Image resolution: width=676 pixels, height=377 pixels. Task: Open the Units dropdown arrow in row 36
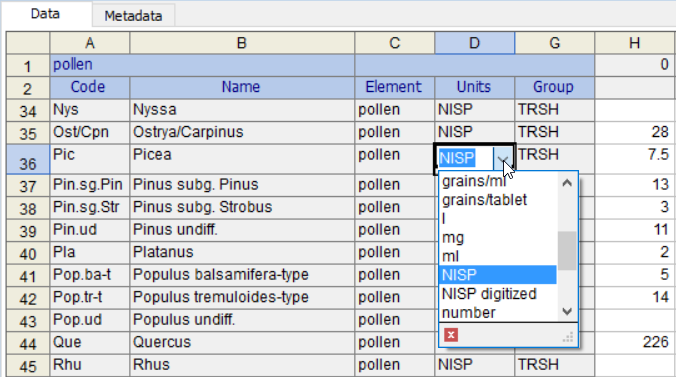click(503, 159)
